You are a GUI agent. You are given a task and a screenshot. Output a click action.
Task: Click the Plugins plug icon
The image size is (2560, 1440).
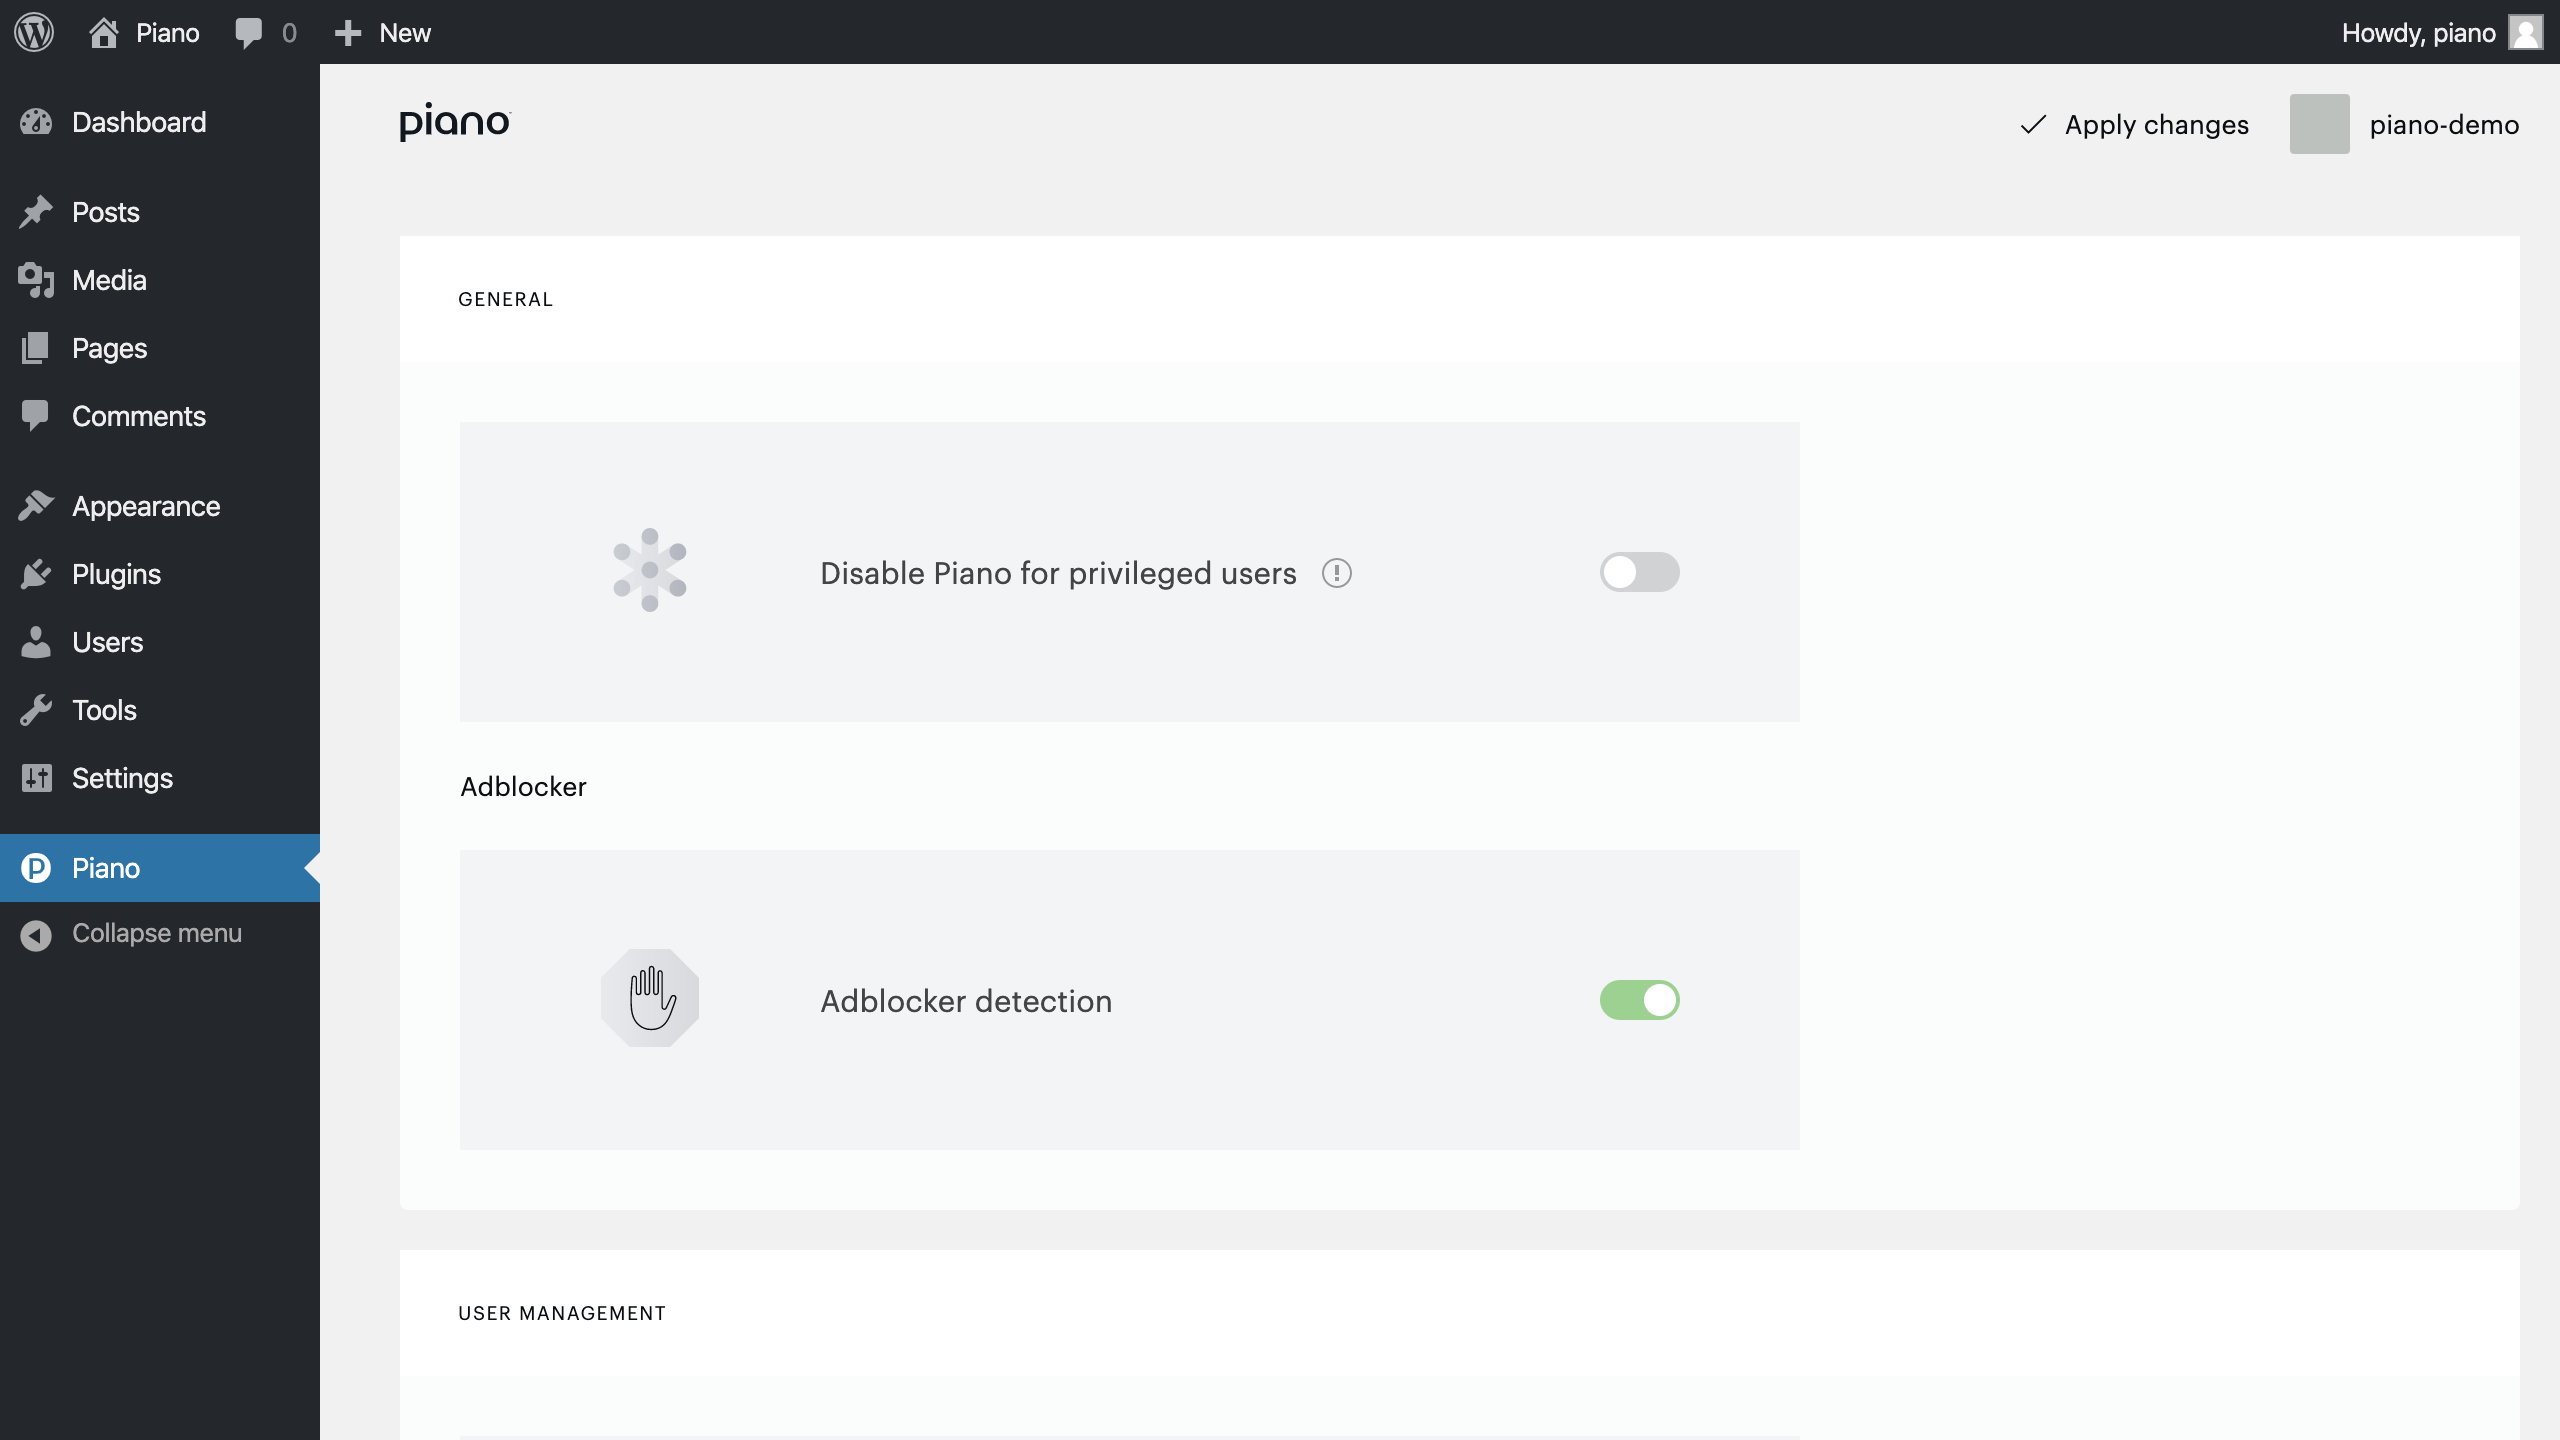click(x=36, y=574)
